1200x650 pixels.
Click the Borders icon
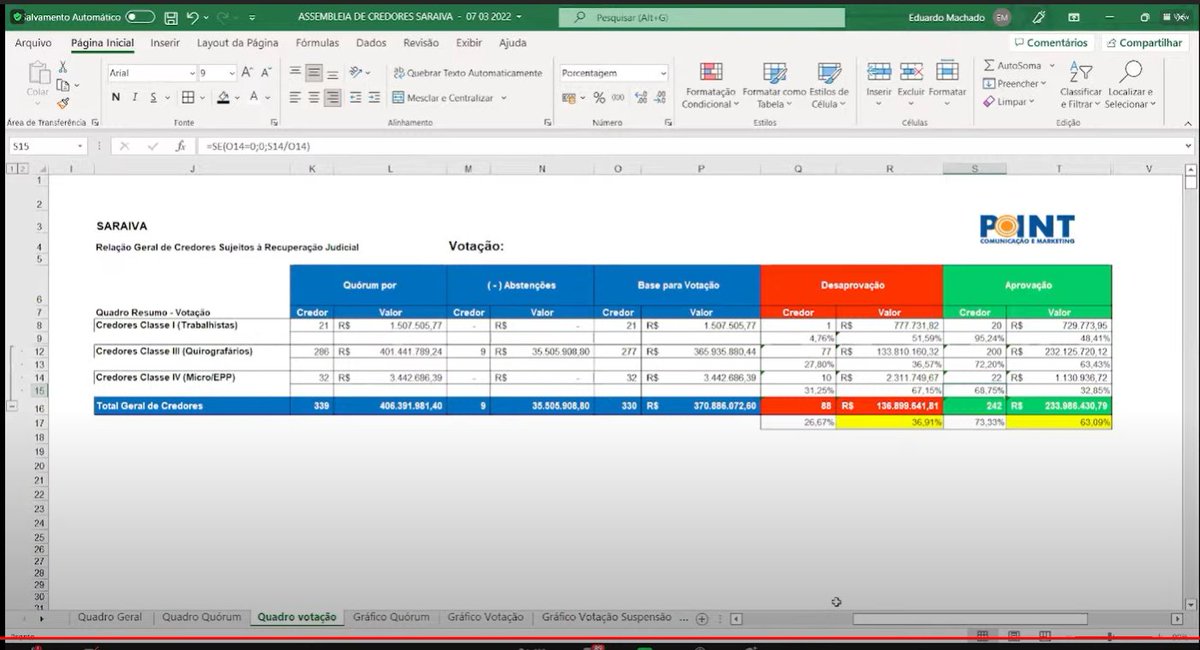(190, 97)
